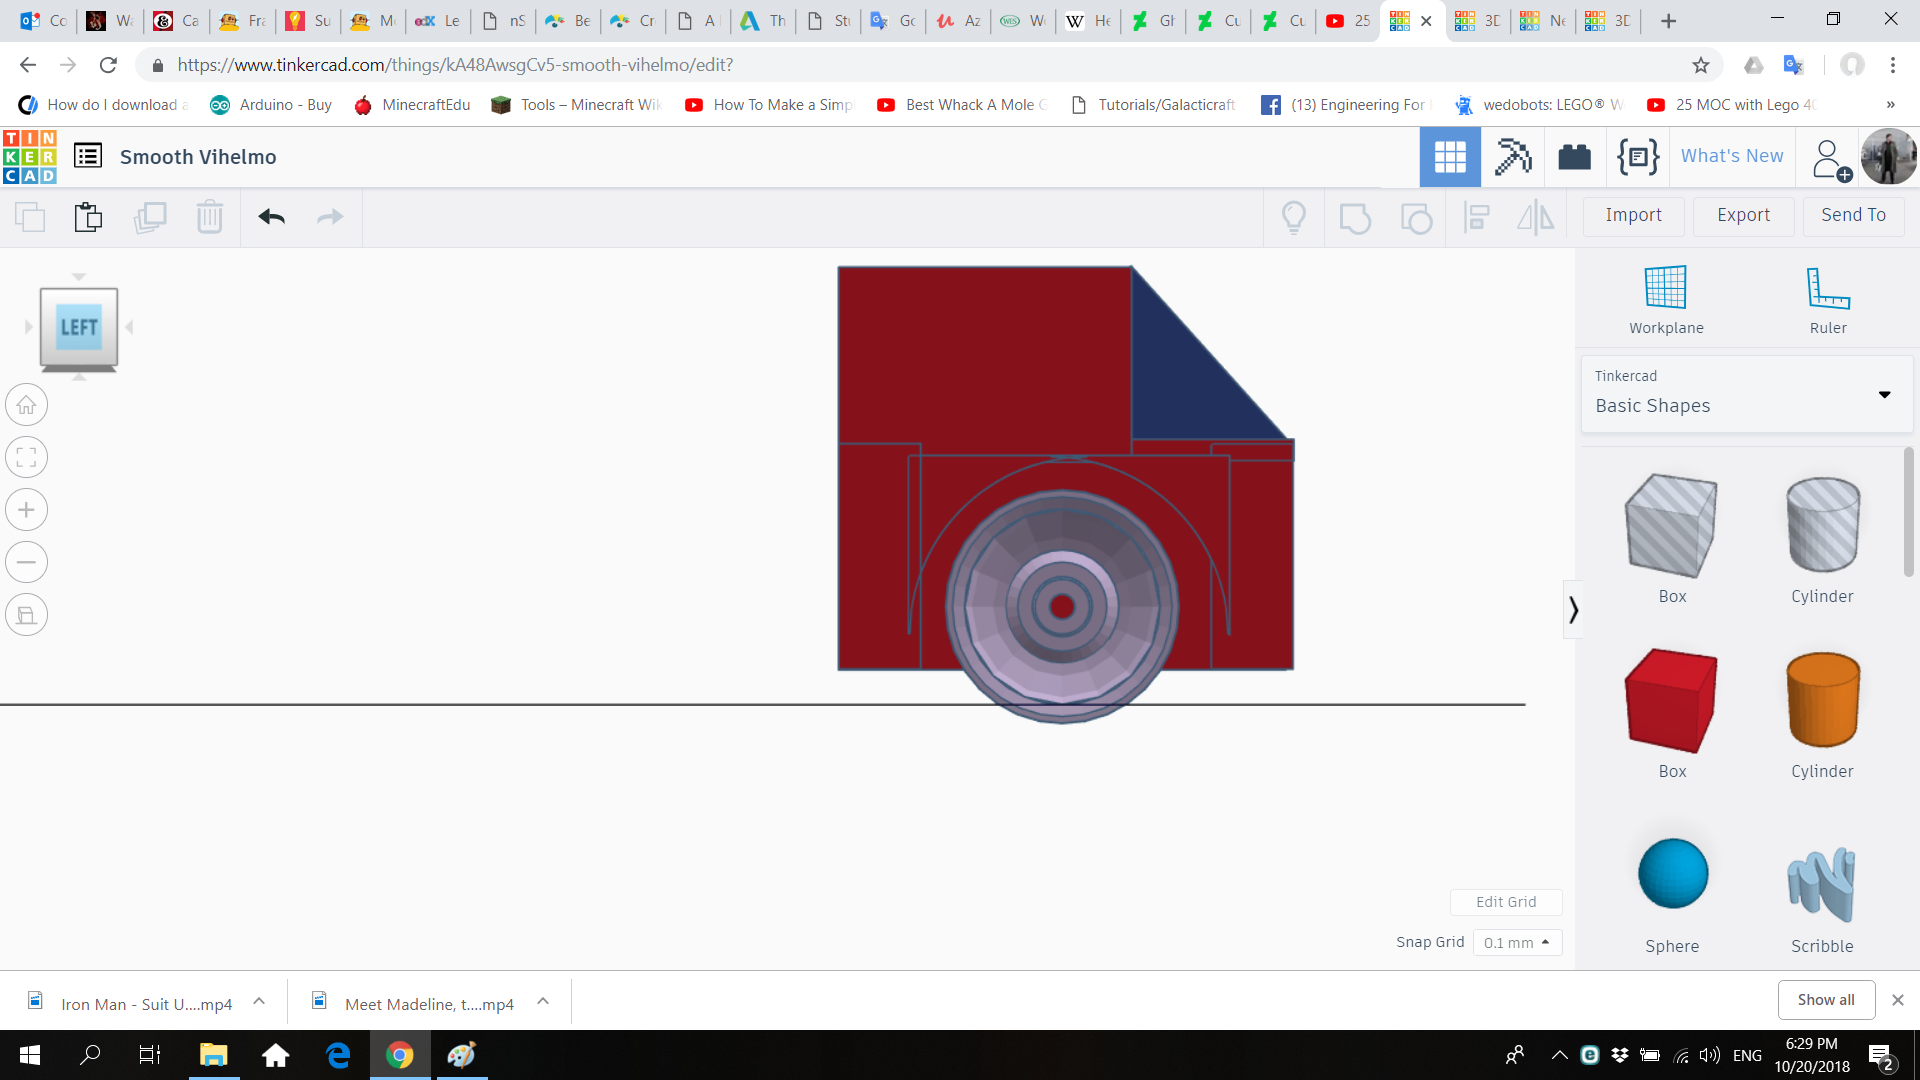1920x1080 pixels.
Task: Click the Zoom in button
Action: (27, 510)
